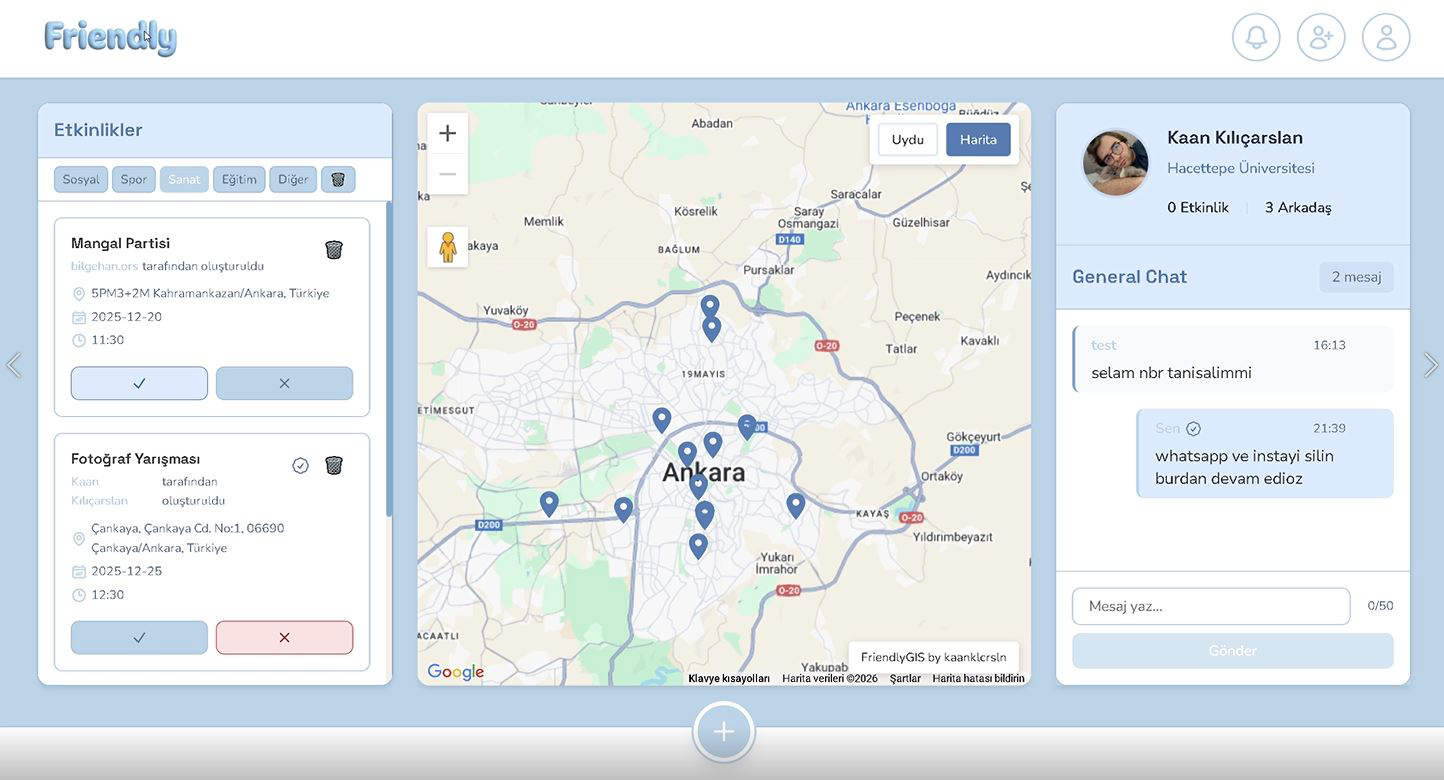Zoom in on the map
This screenshot has width=1444, height=780.
click(x=447, y=133)
